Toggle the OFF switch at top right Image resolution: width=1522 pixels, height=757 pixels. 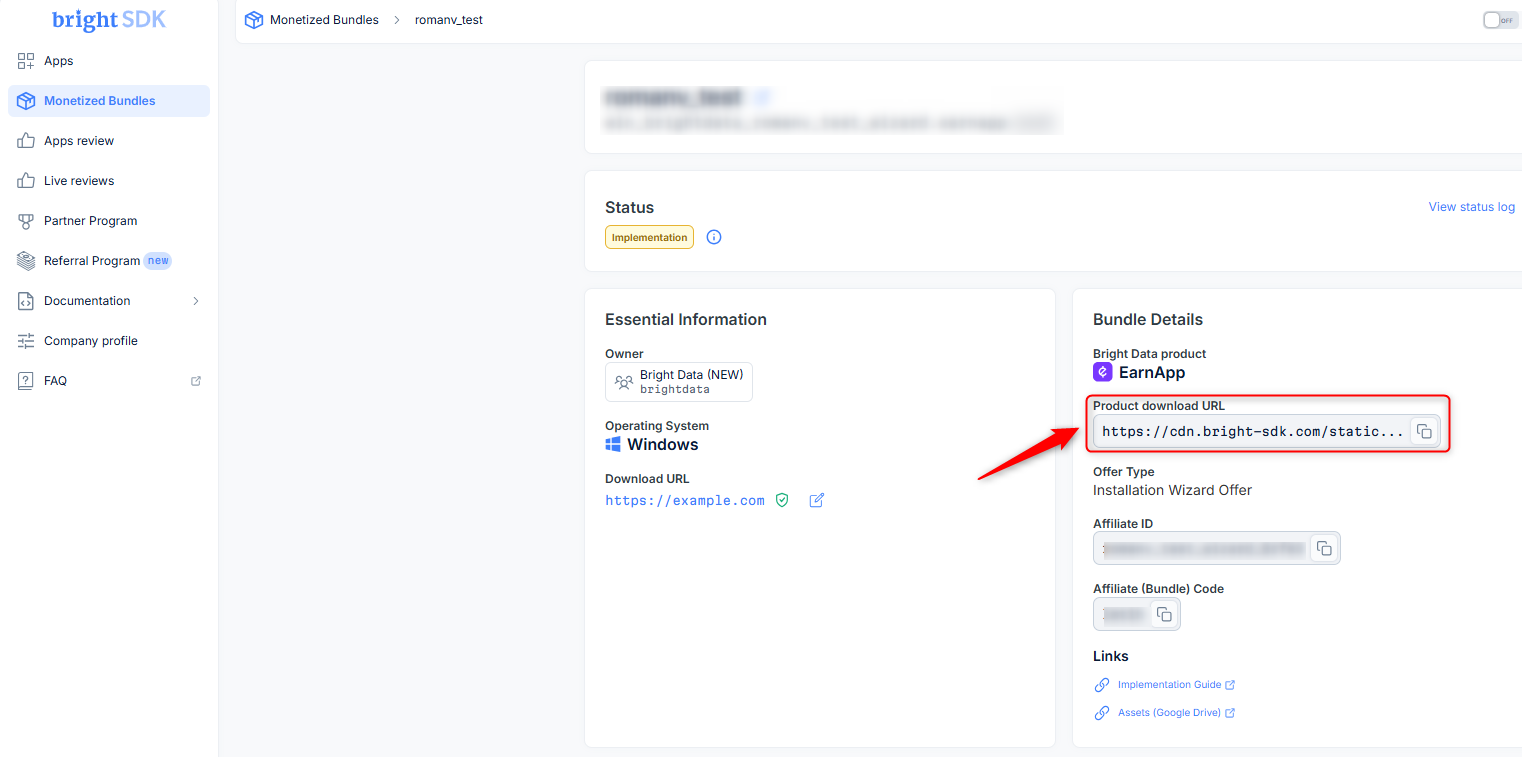point(1500,20)
